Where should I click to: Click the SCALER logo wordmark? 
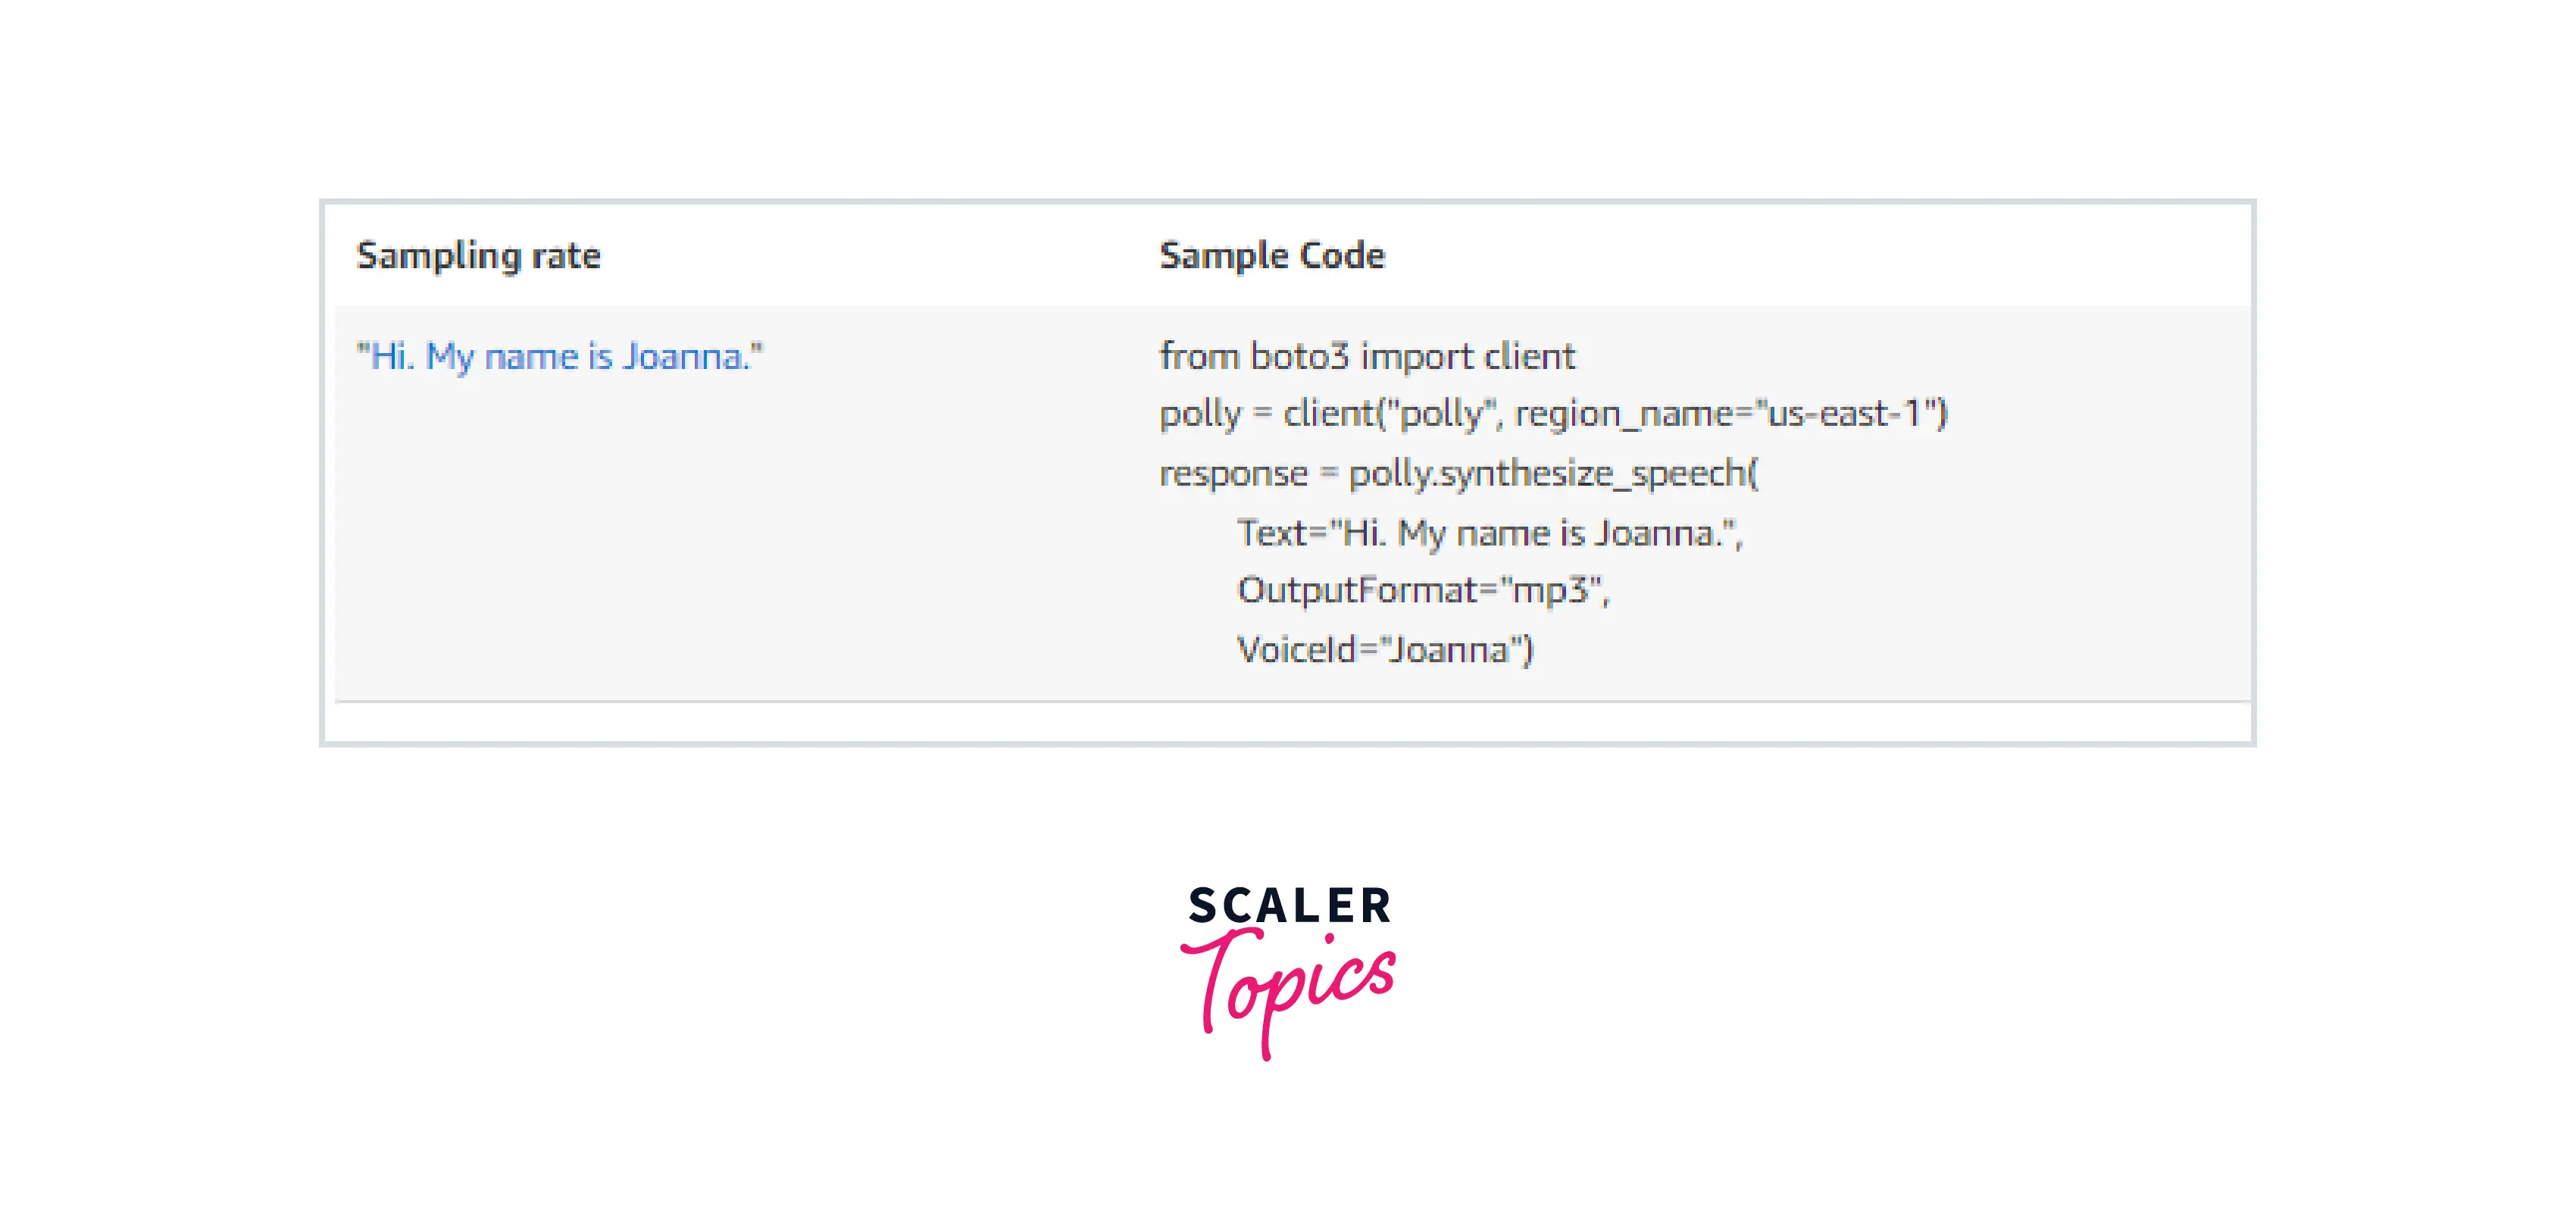click(x=1289, y=905)
